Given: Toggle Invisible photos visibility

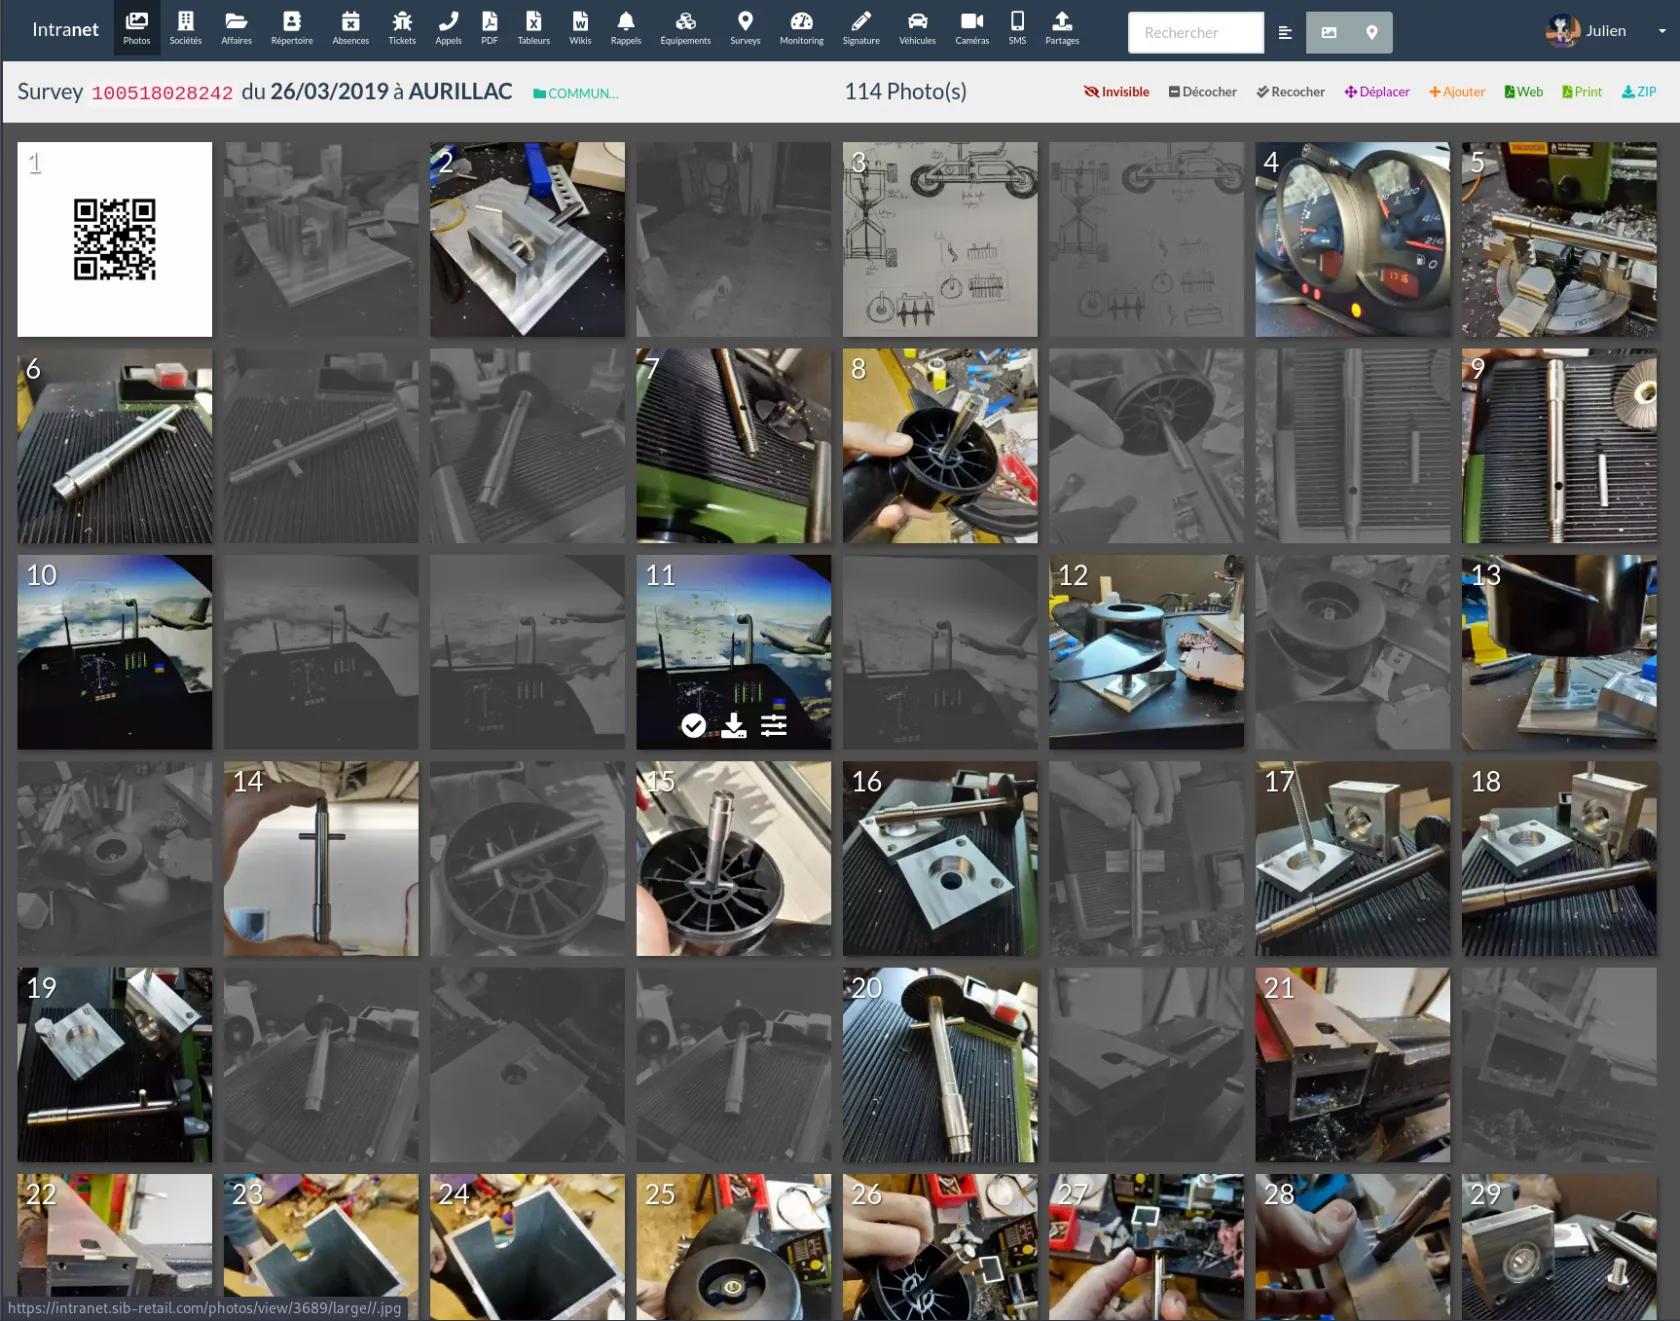Looking at the screenshot, I should tap(1116, 92).
